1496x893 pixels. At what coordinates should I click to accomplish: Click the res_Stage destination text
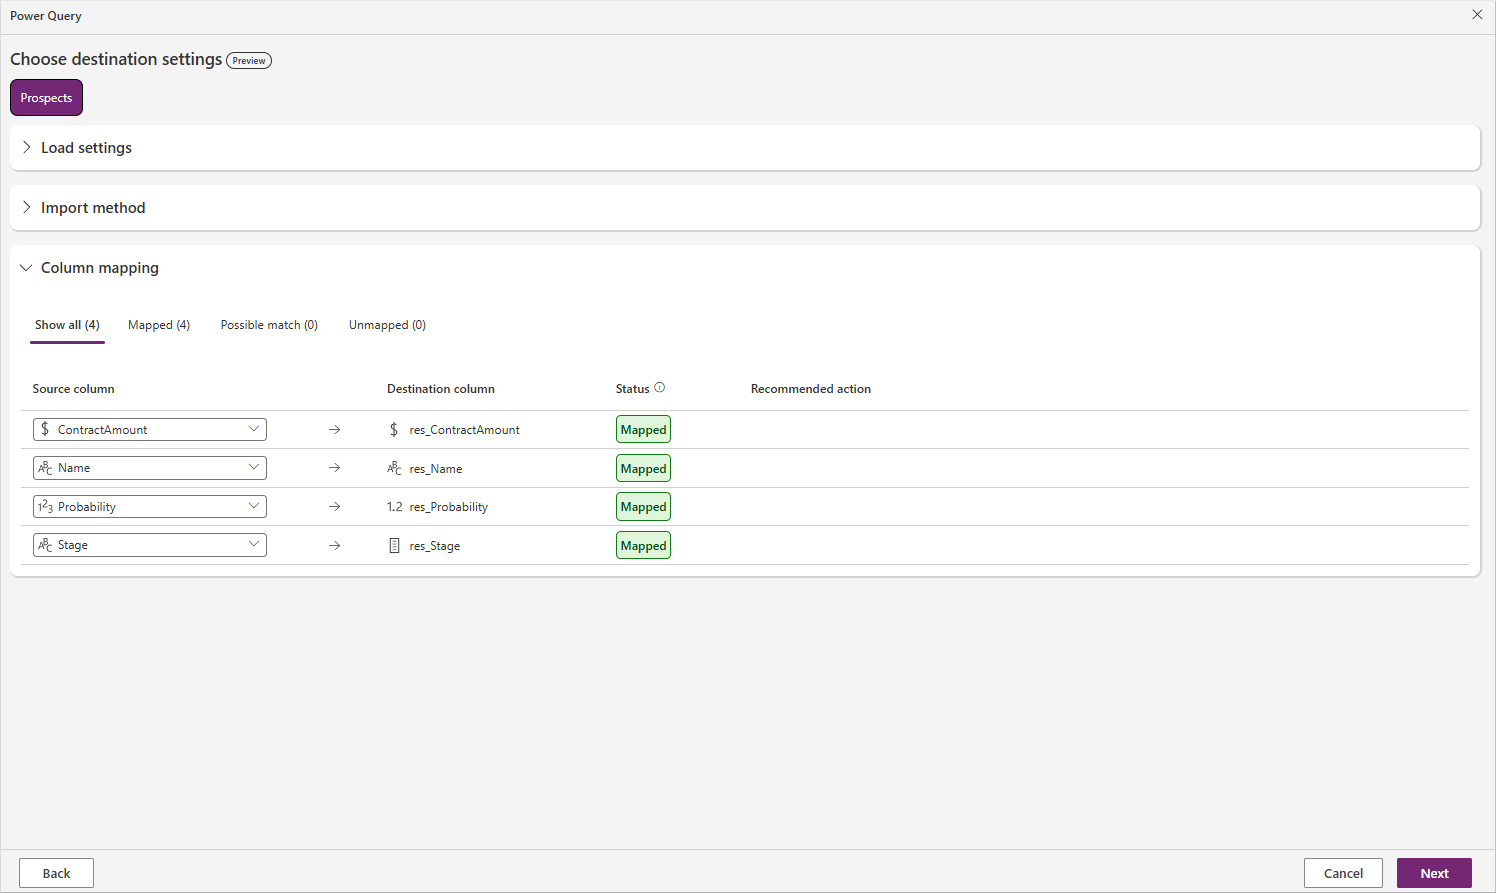pyautogui.click(x=435, y=546)
